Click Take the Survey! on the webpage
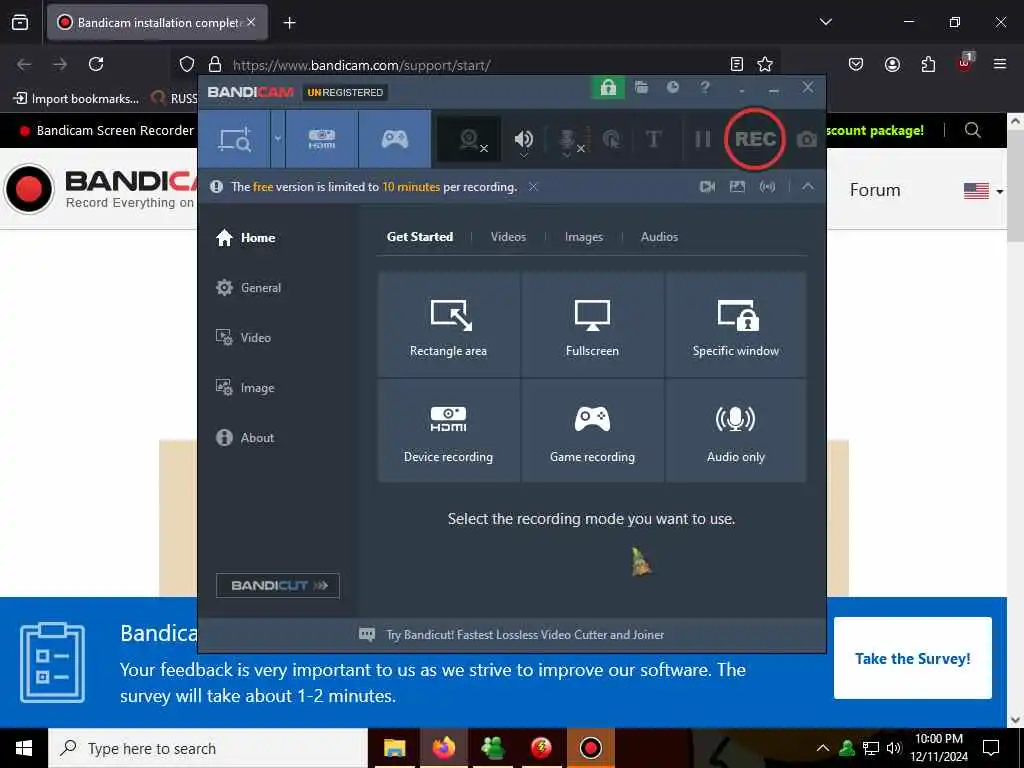 (912, 658)
